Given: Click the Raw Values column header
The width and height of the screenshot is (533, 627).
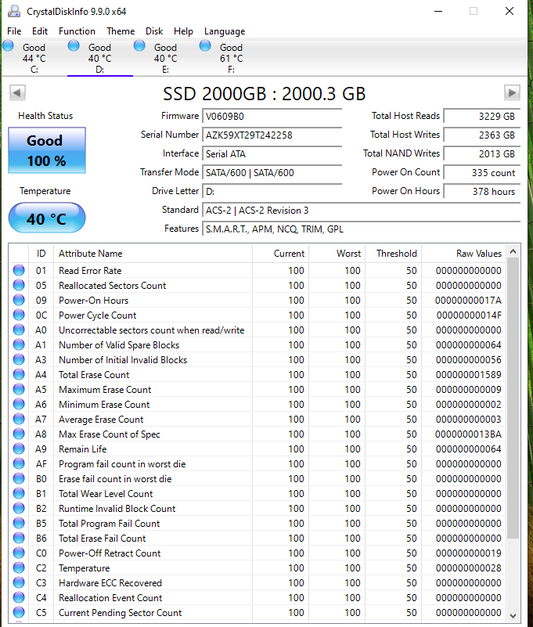Looking at the screenshot, I should [x=464, y=254].
